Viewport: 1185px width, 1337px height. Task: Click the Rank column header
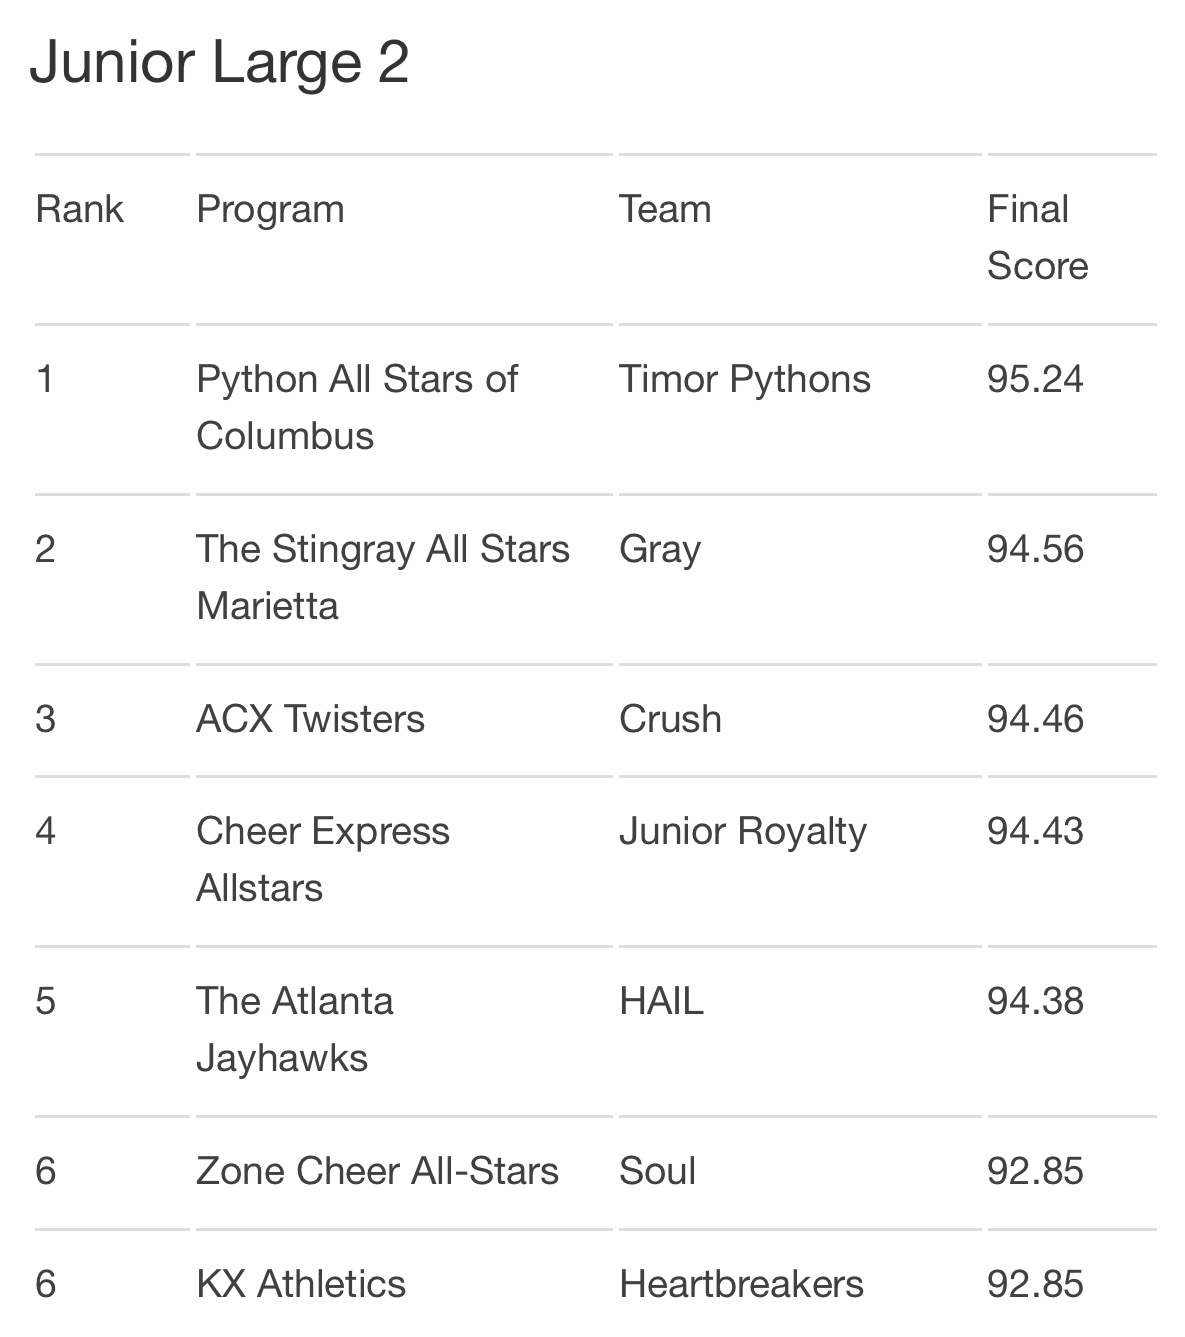click(79, 209)
